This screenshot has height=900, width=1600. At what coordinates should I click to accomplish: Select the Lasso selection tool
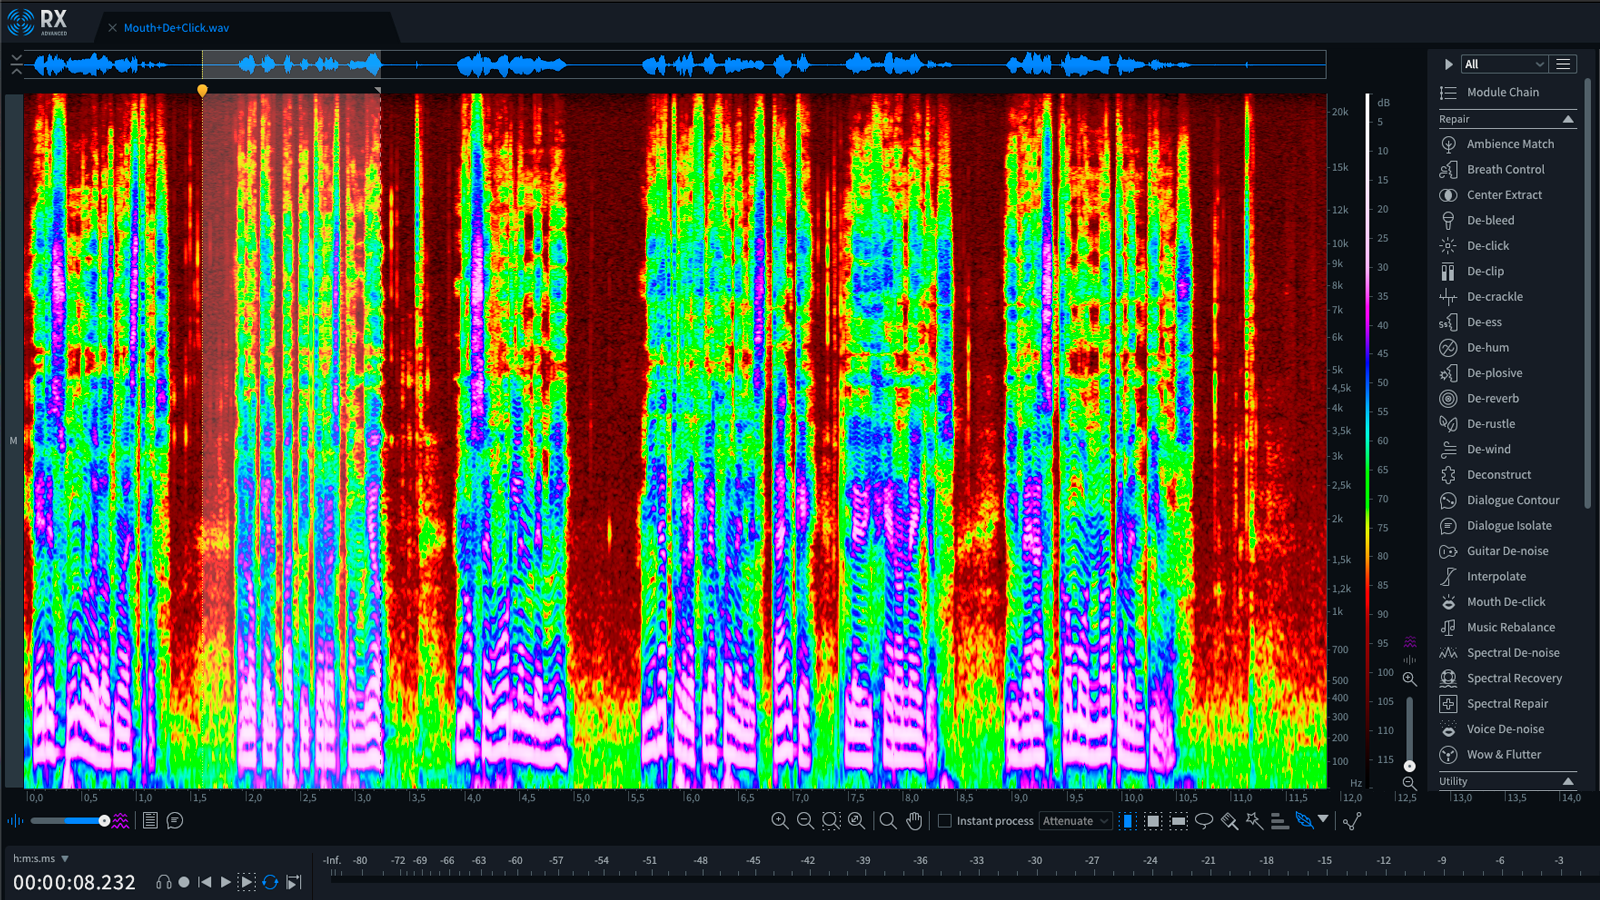[x=1204, y=821]
